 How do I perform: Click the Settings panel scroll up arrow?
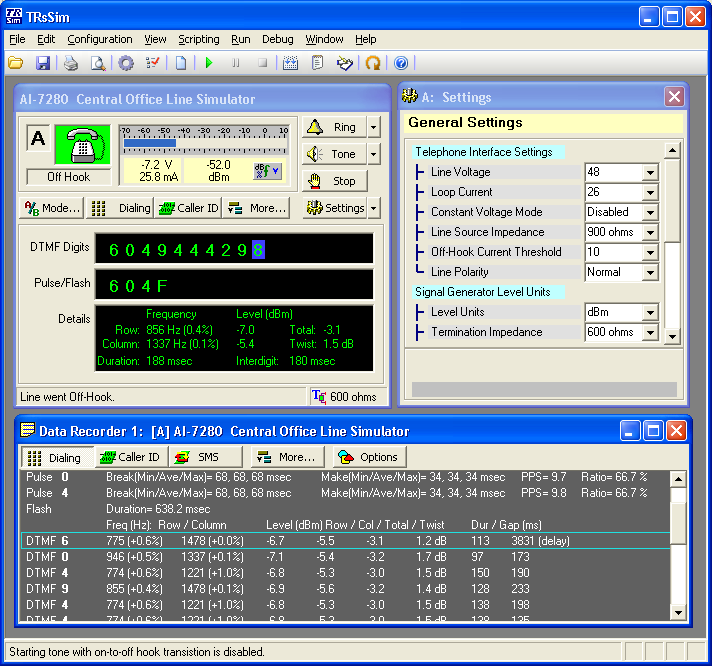[672, 150]
